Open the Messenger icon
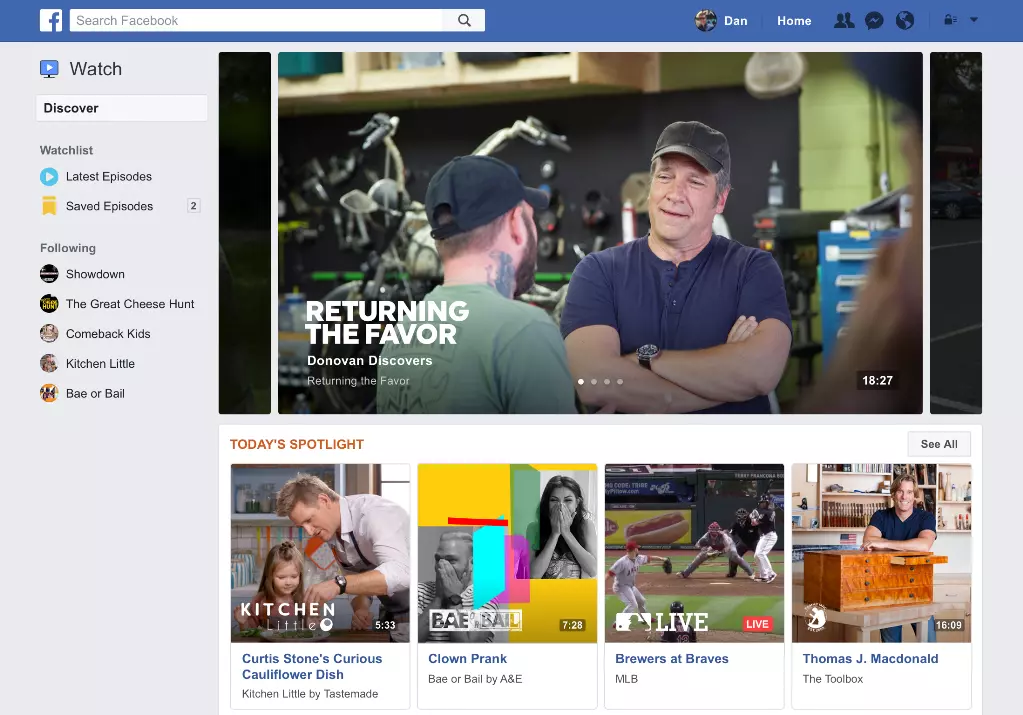Viewport: 1023px width, 715px height. (x=874, y=21)
